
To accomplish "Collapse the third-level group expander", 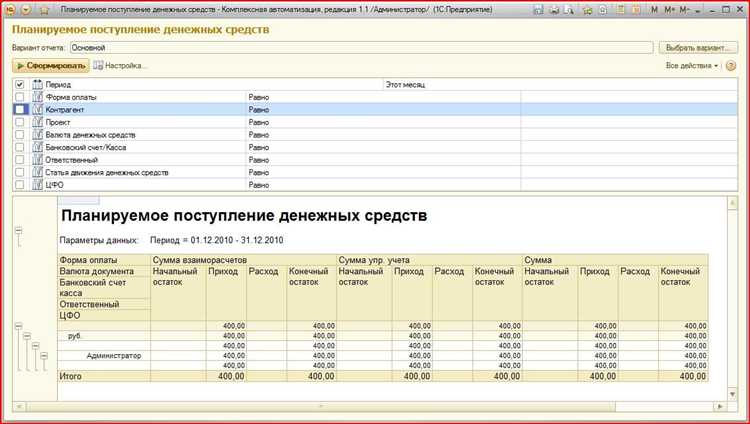I will (35, 346).
